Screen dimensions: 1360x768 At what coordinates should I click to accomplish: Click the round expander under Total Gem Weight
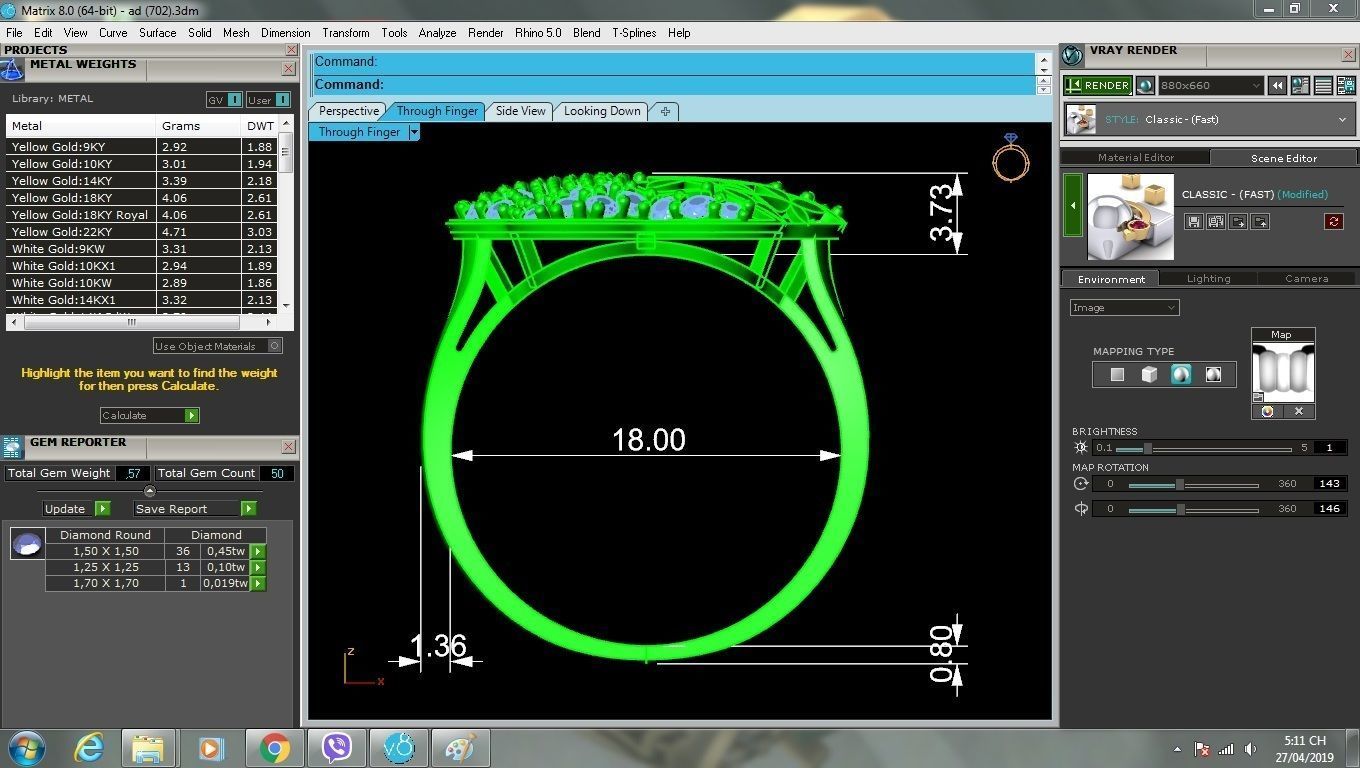point(149,491)
